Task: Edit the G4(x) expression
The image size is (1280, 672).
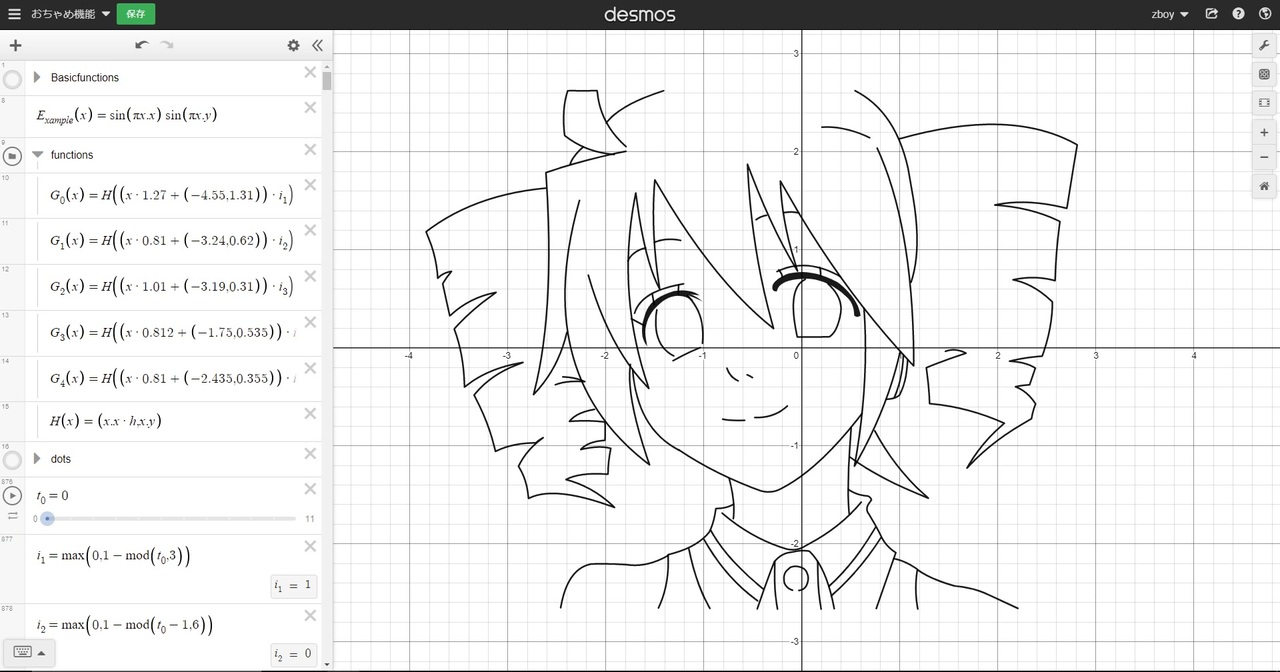Action: click(172, 379)
